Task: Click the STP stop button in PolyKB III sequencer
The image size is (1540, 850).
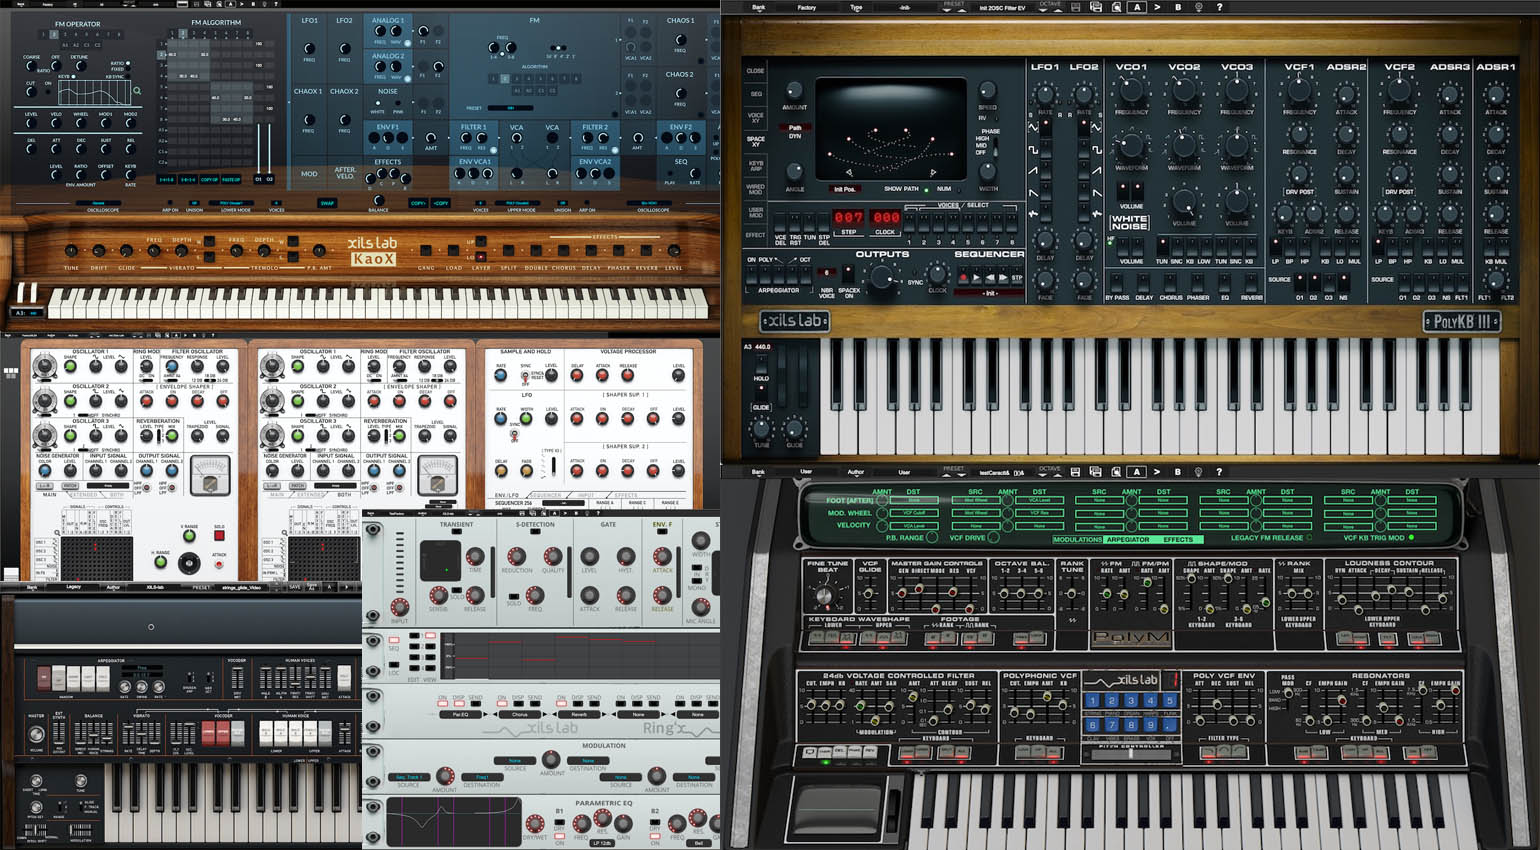Action: (1016, 278)
